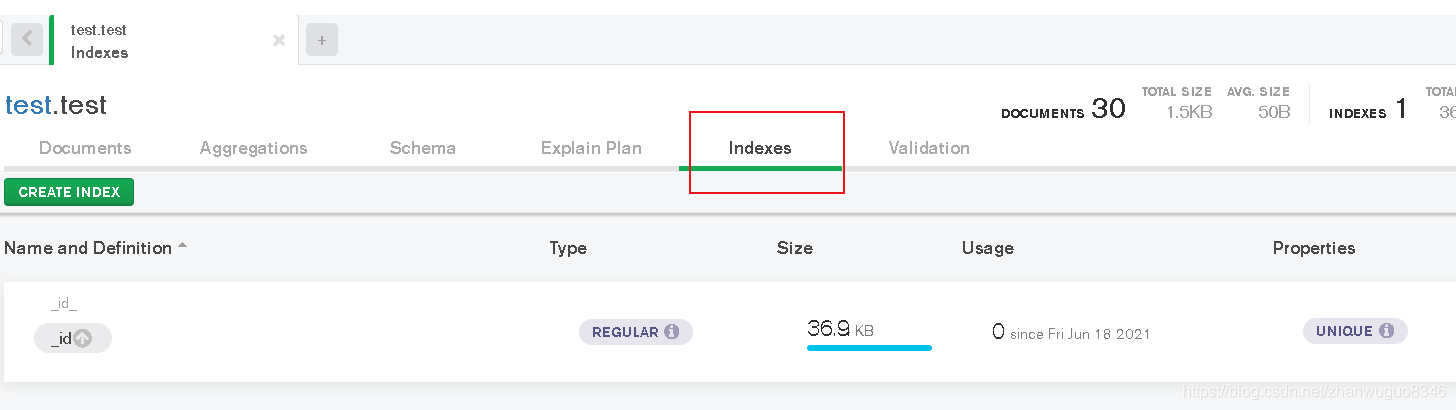Select the Indexes tab
Image resolution: width=1456 pixels, height=410 pixels.
[x=760, y=148]
